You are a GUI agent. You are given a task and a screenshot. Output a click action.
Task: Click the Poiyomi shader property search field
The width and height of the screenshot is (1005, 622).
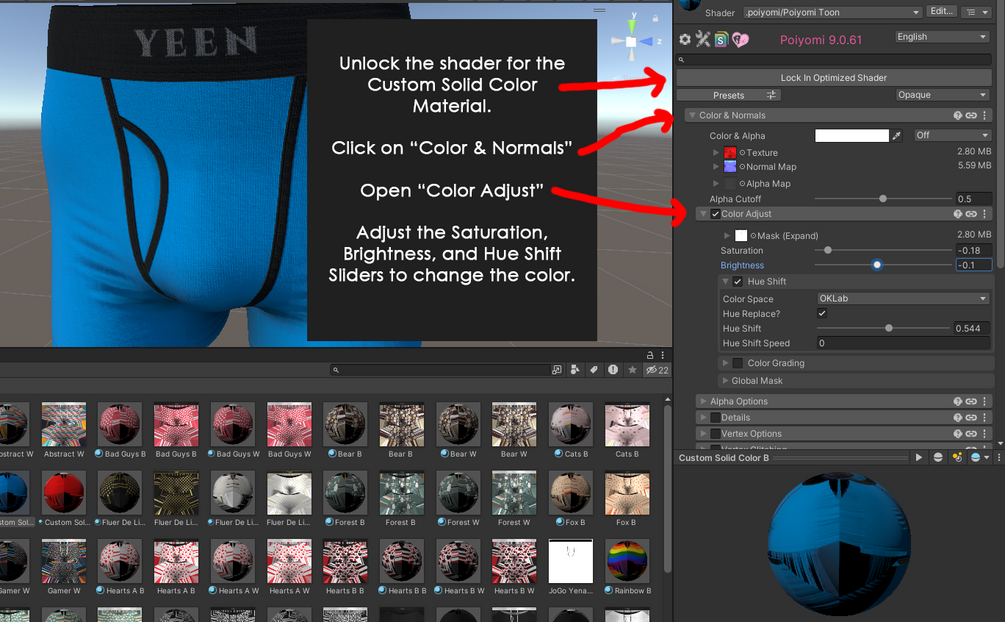tap(834, 60)
